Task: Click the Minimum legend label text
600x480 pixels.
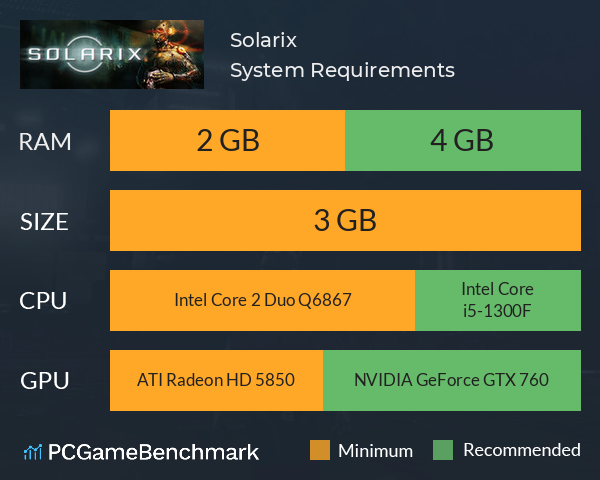Action: 375,451
